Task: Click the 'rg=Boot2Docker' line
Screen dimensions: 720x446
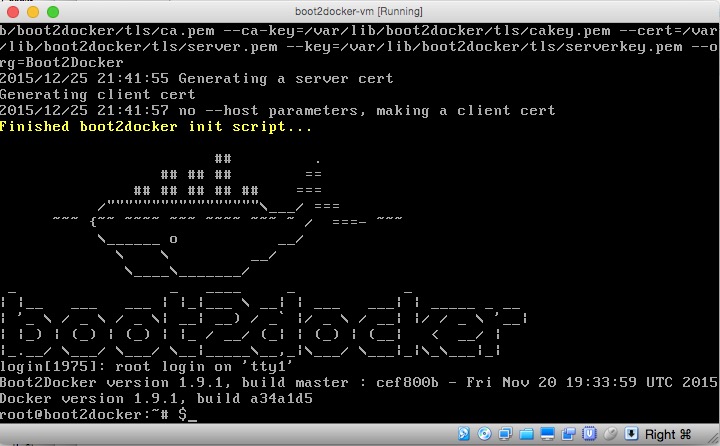Action: point(62,62)
